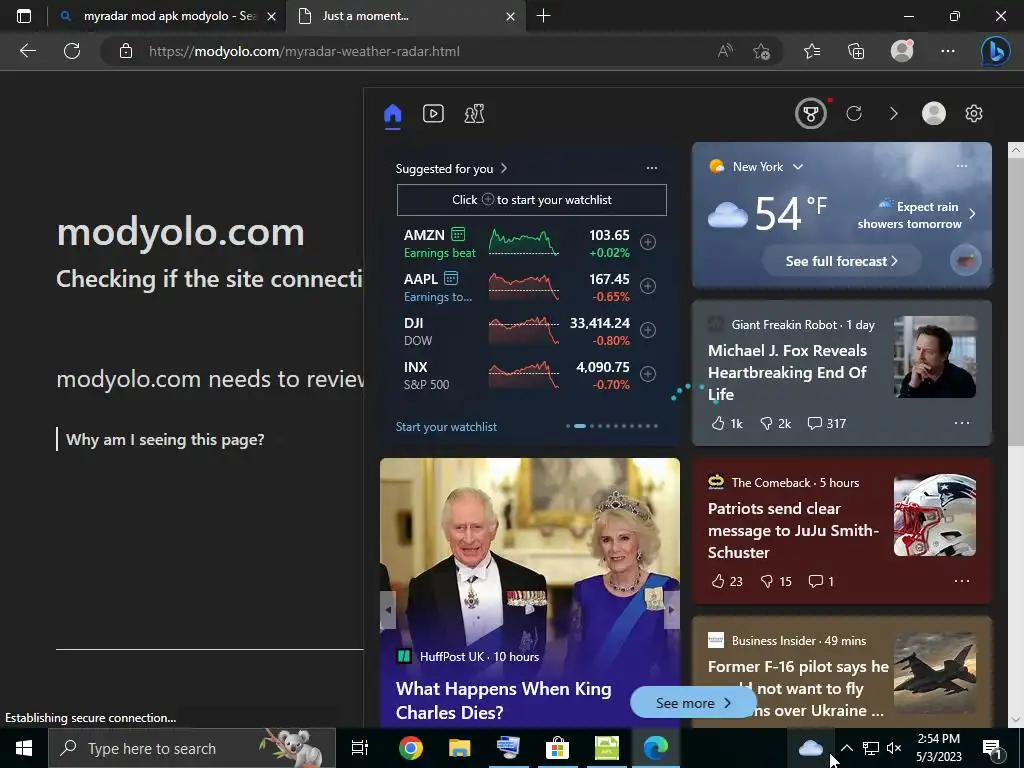Click See full forecast
The image size is (1024, 768).
pos(841,261)
